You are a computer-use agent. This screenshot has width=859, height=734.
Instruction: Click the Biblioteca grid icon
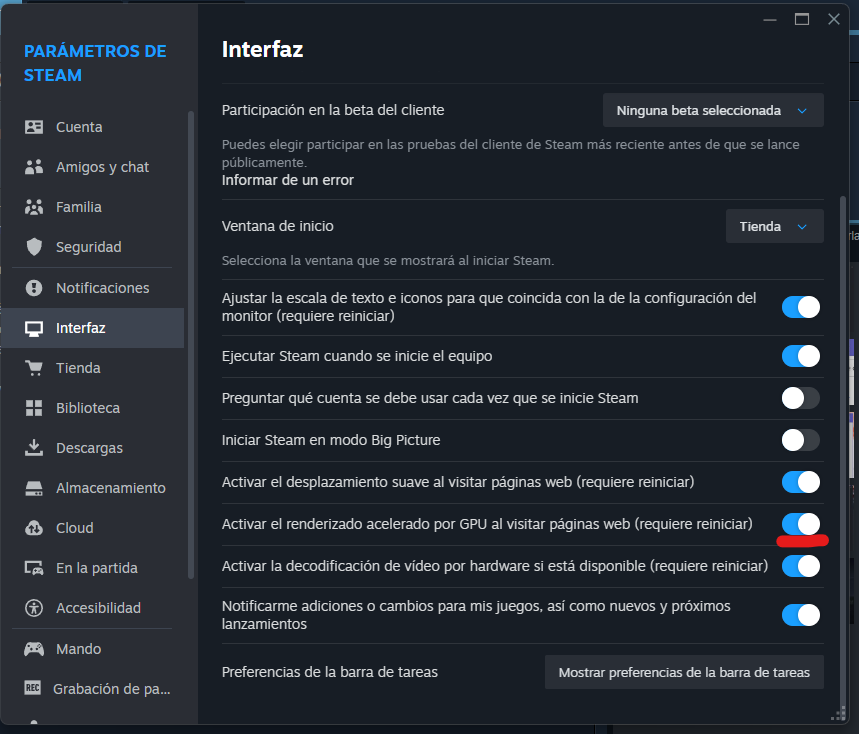point(34,408)
